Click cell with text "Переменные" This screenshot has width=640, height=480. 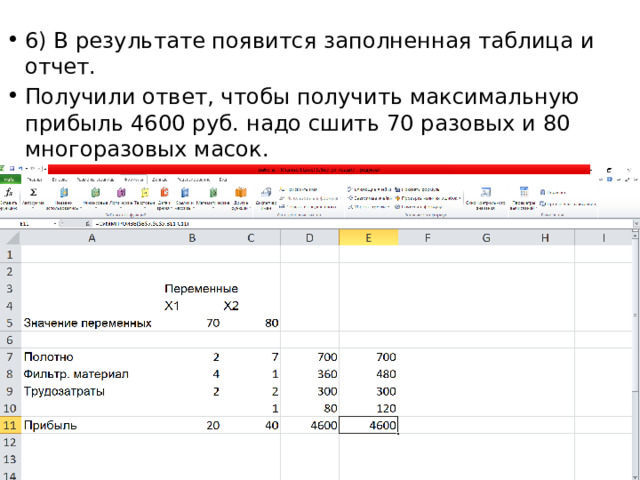point(201,289)
